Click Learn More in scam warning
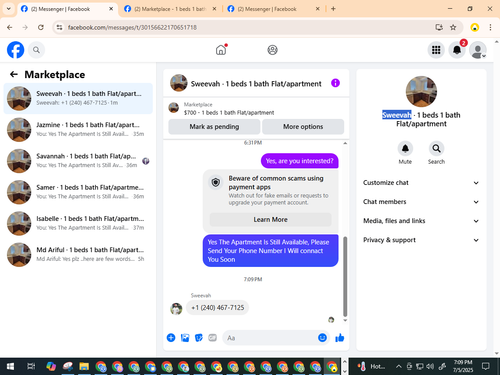Viewport: 500px width, 375px height. tap(270, 220)
